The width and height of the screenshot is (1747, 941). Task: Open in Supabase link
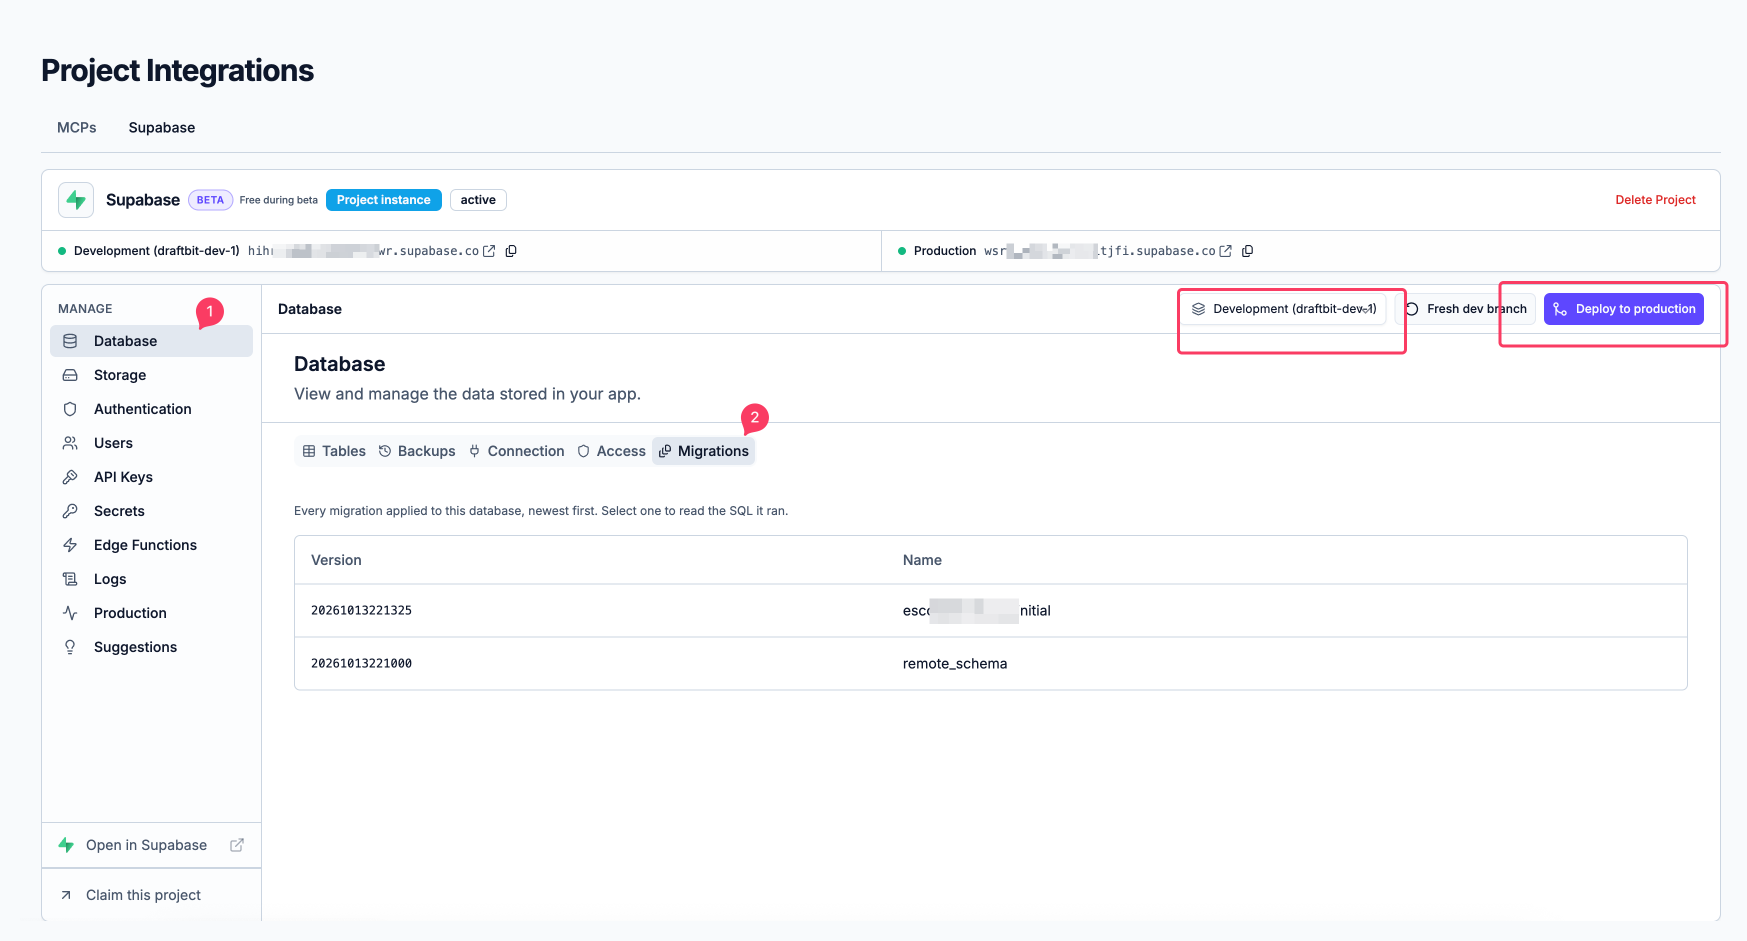pos(151,845)
